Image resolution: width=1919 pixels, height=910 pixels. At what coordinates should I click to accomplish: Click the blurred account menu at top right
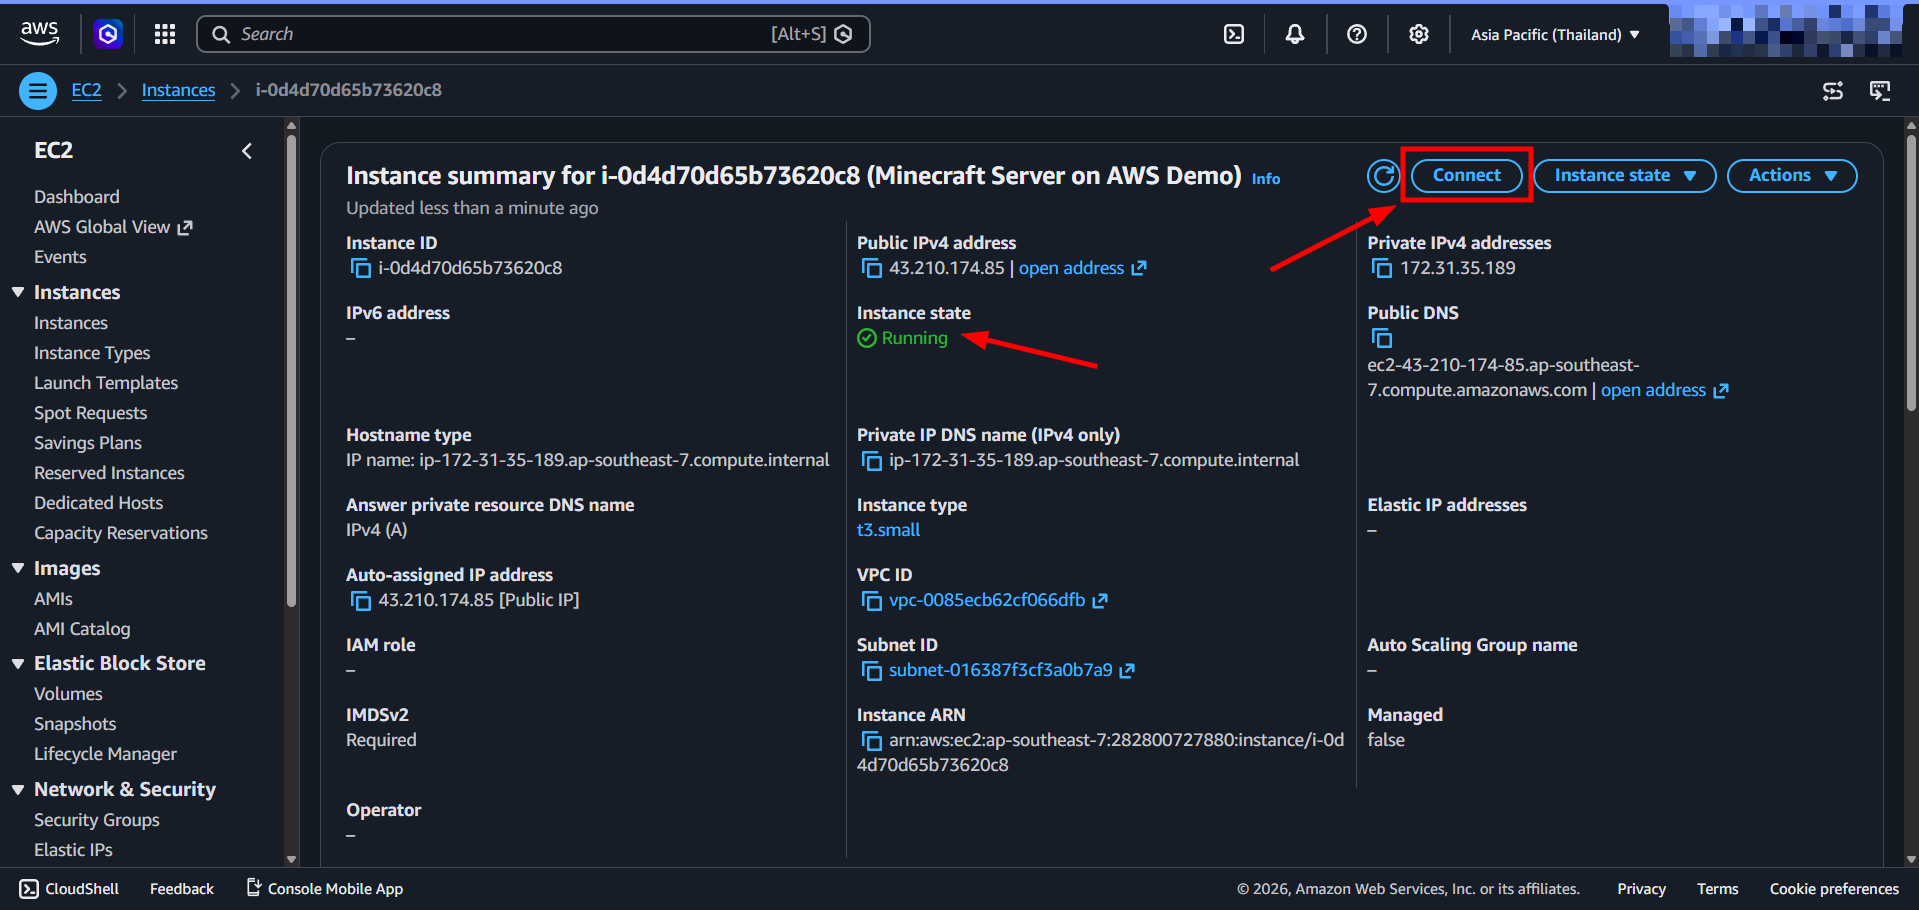tap(1786, 32)
